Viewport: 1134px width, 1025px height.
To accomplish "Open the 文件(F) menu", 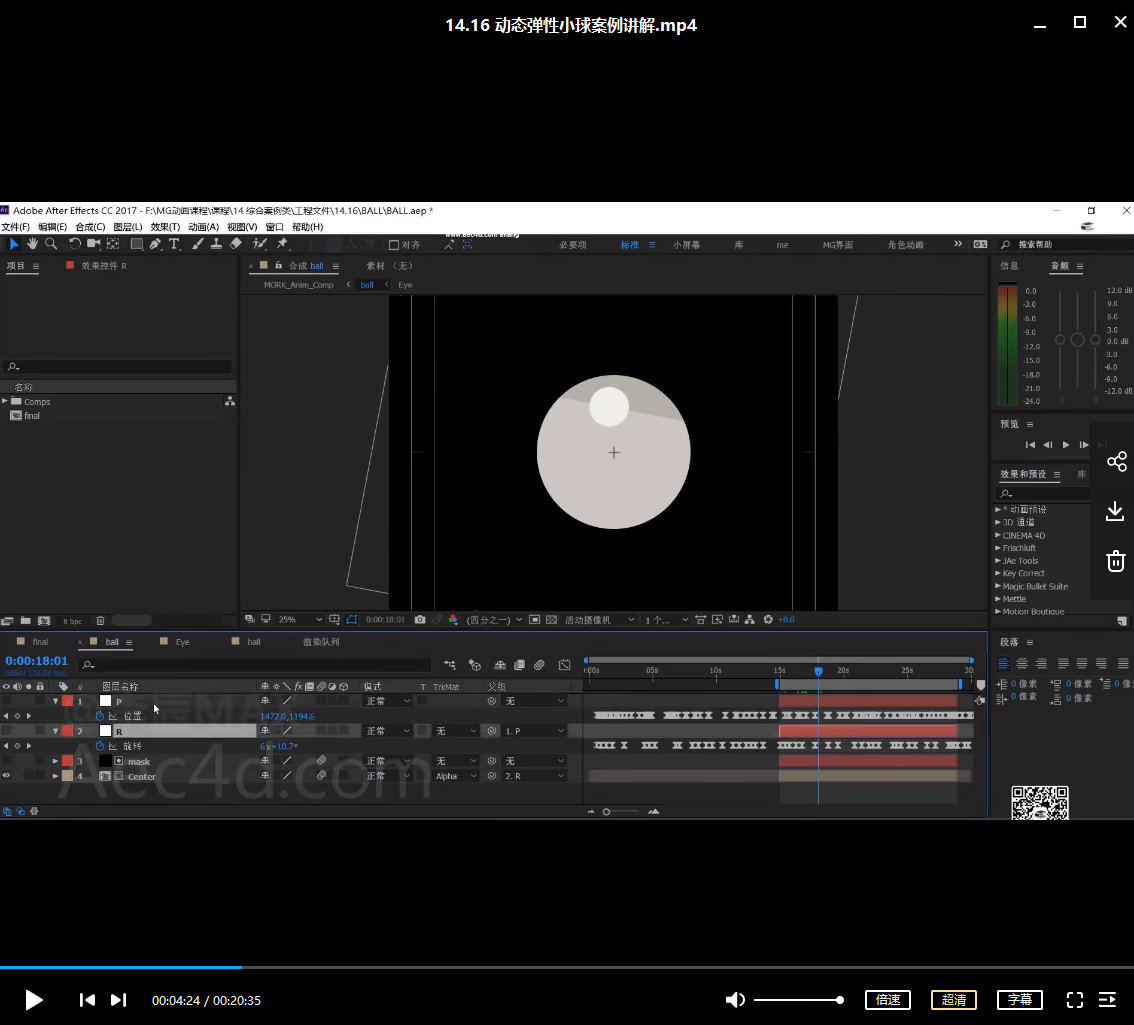I will 15,227.
